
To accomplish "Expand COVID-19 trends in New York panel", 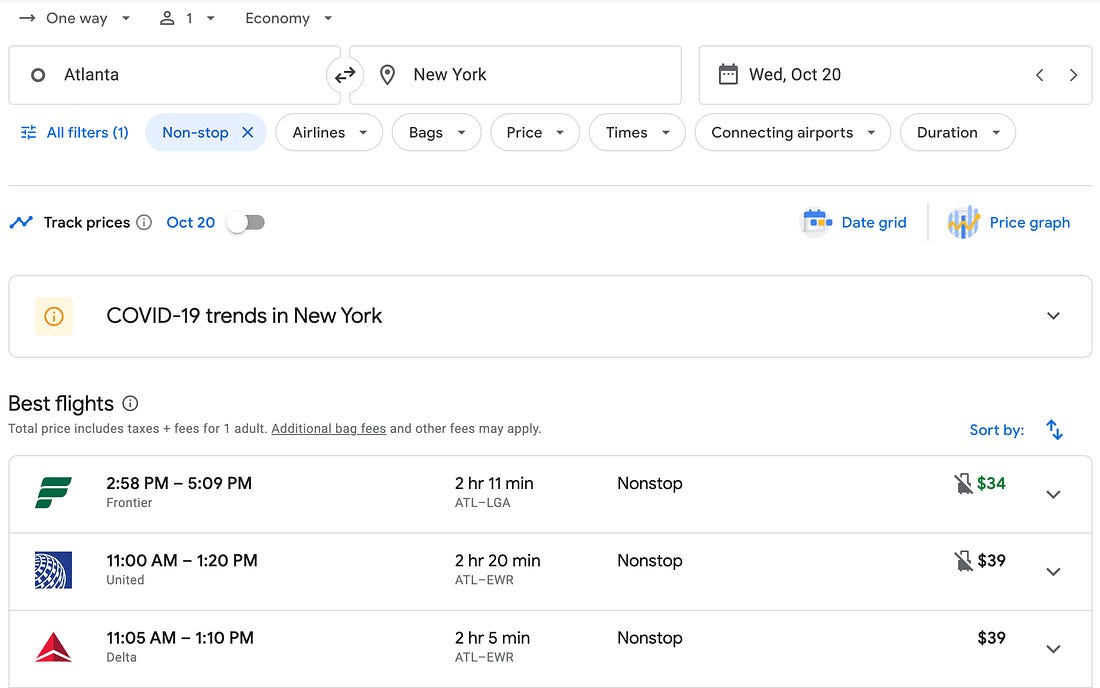I will [x=1053, y=316].
